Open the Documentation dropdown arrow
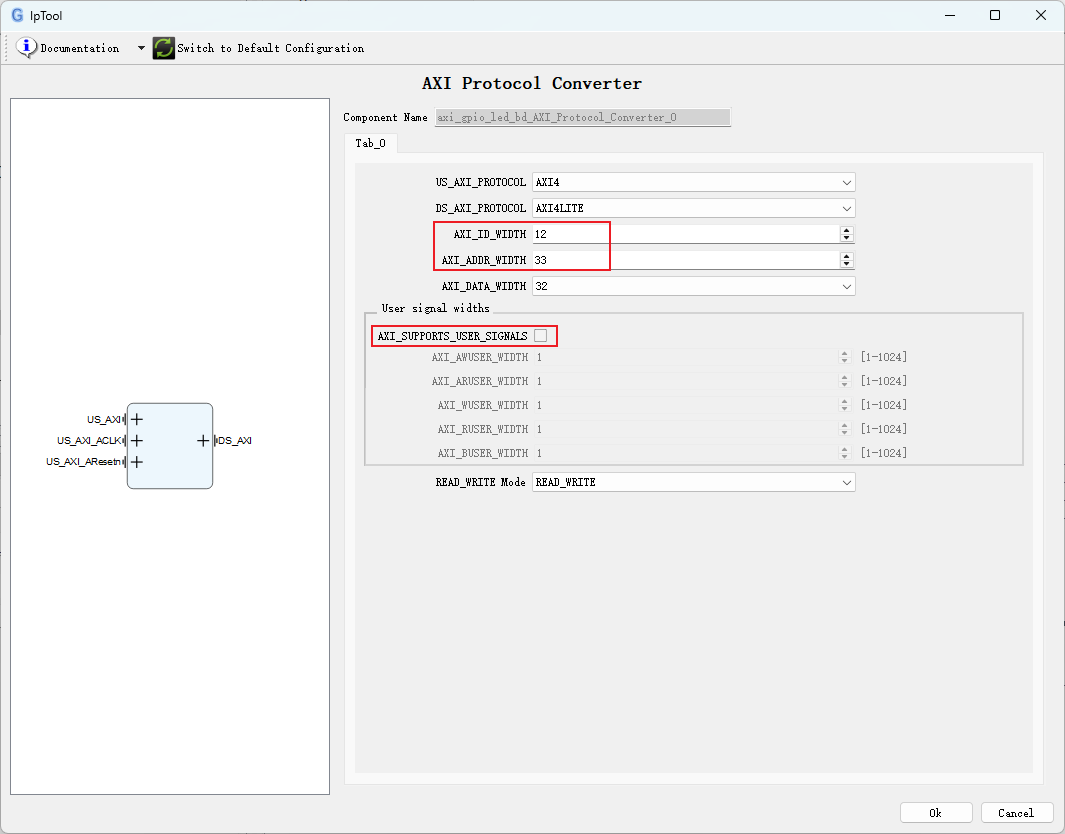This screenshot has width=1065, height=834. coord(141,48)
